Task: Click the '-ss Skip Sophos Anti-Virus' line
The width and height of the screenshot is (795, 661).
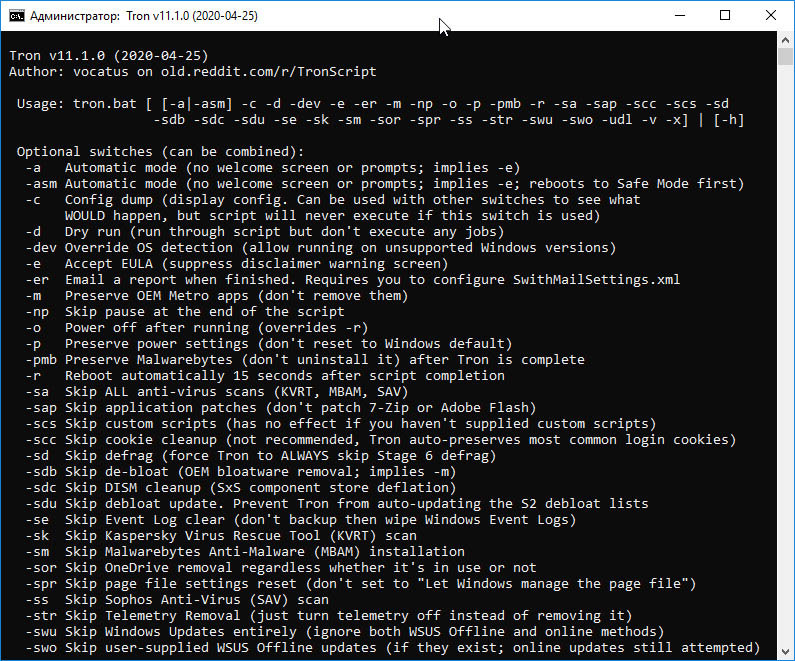Action: (177, 600)
